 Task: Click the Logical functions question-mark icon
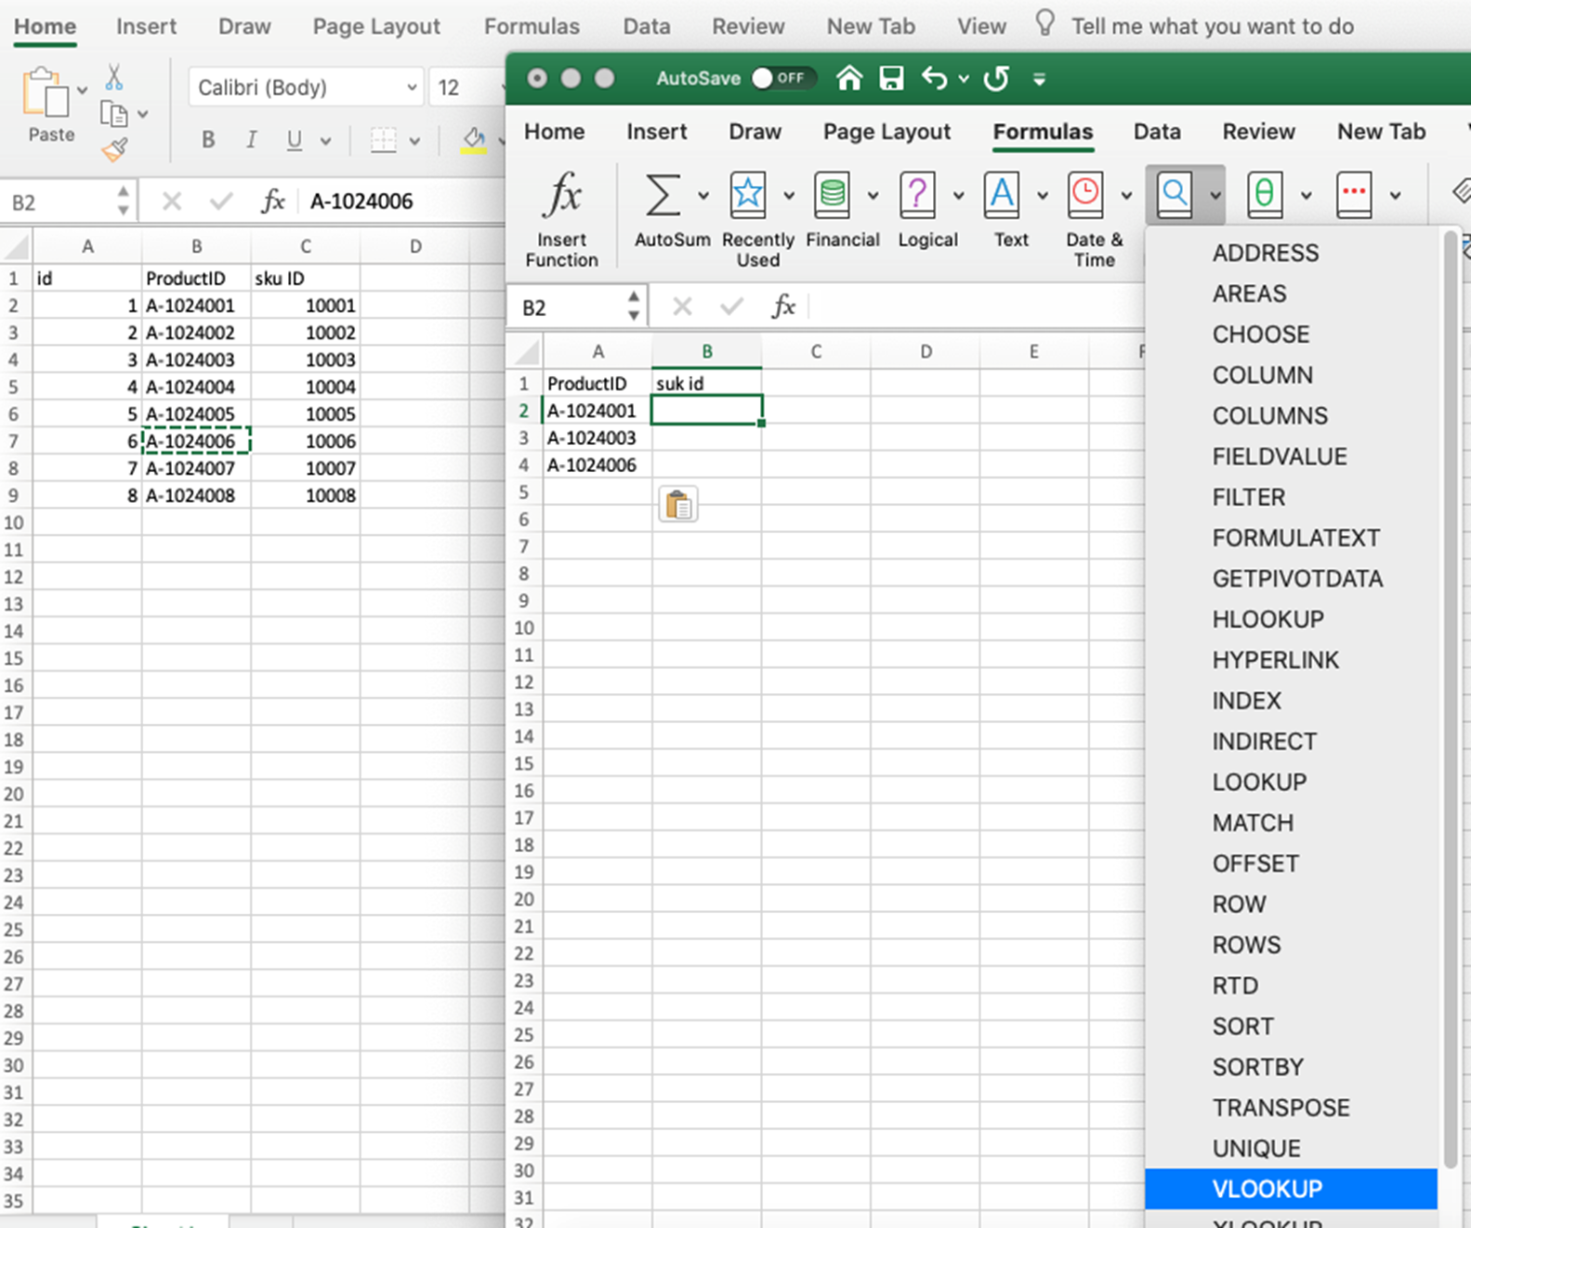click(x=917, y=194)
